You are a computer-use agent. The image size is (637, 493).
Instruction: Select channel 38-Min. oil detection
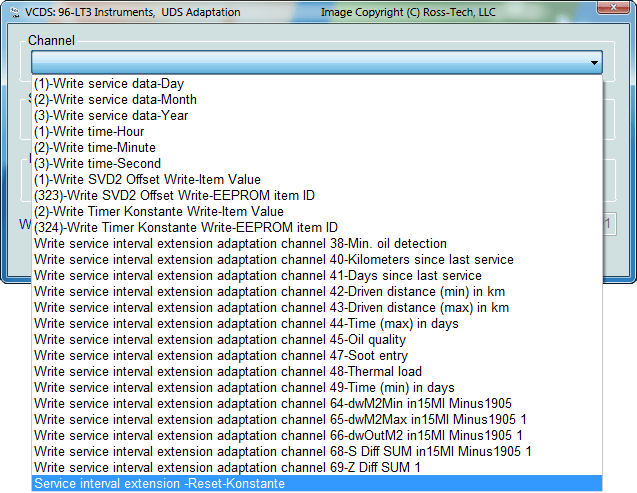coord(317,244)
